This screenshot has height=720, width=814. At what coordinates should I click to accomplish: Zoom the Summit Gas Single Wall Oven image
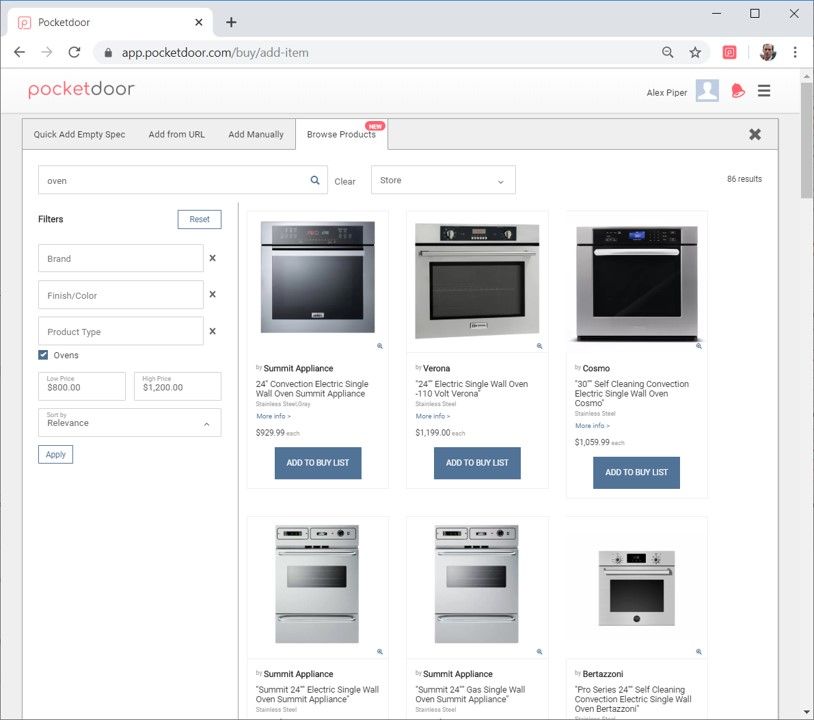coord(539,651)
